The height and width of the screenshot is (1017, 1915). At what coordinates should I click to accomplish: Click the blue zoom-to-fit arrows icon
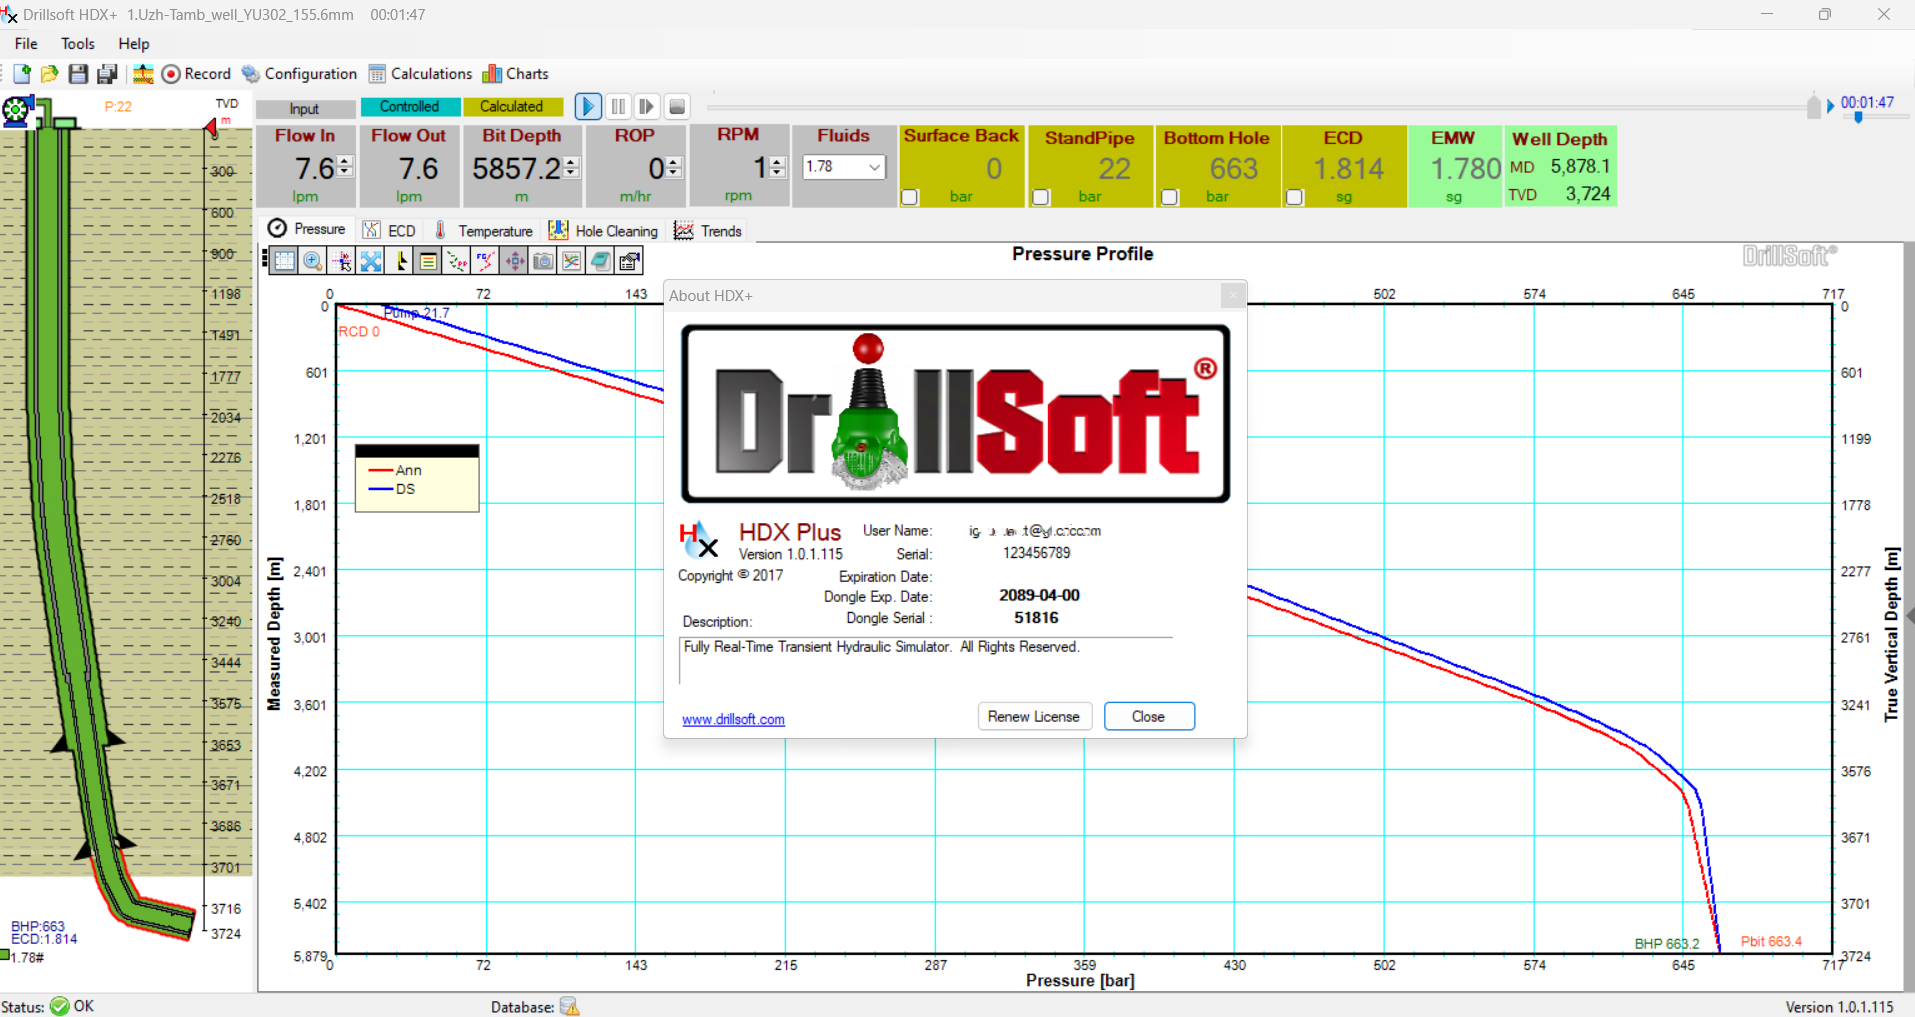[371, 261]
